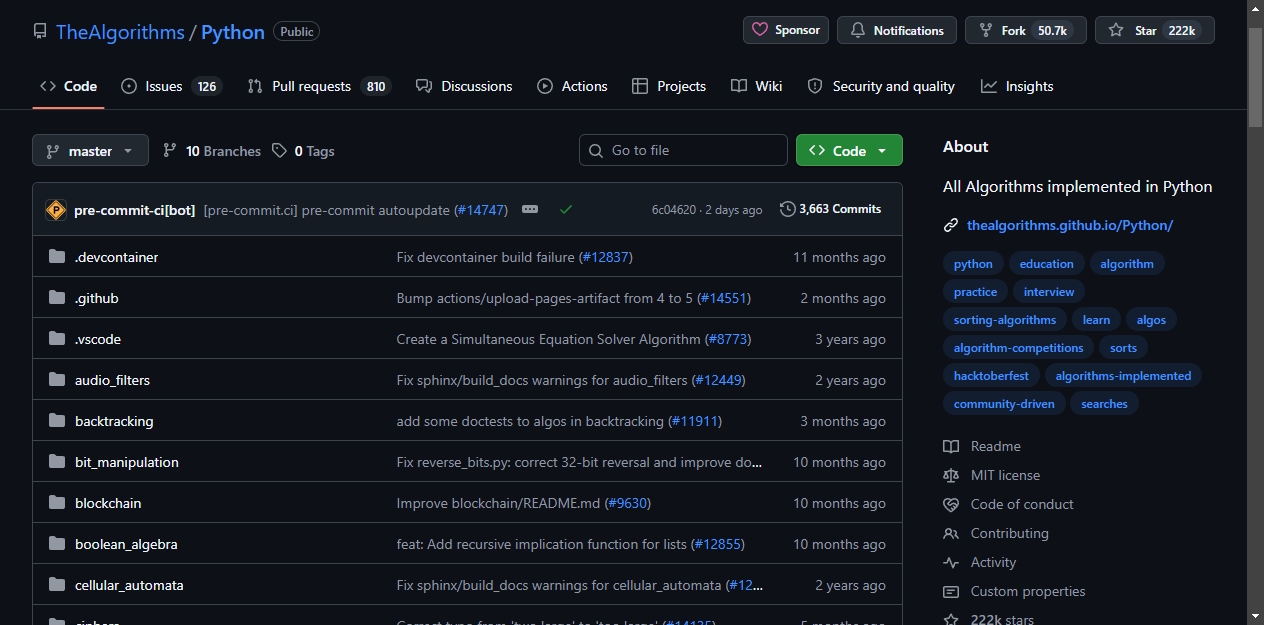Viewport: 1264px width, 625px height.
Task: Focus the Go to file search field
Action: tap(683, 150)
